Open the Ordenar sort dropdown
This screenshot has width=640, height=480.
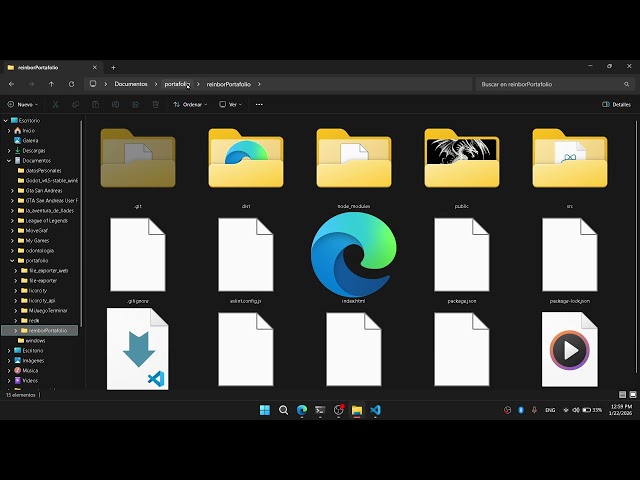click(189, 104)
